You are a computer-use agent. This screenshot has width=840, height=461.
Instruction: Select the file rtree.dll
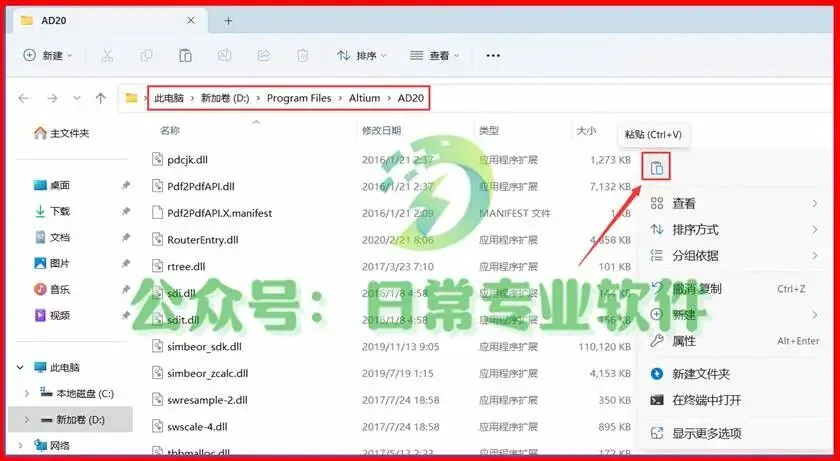click(x=186, y=267)
